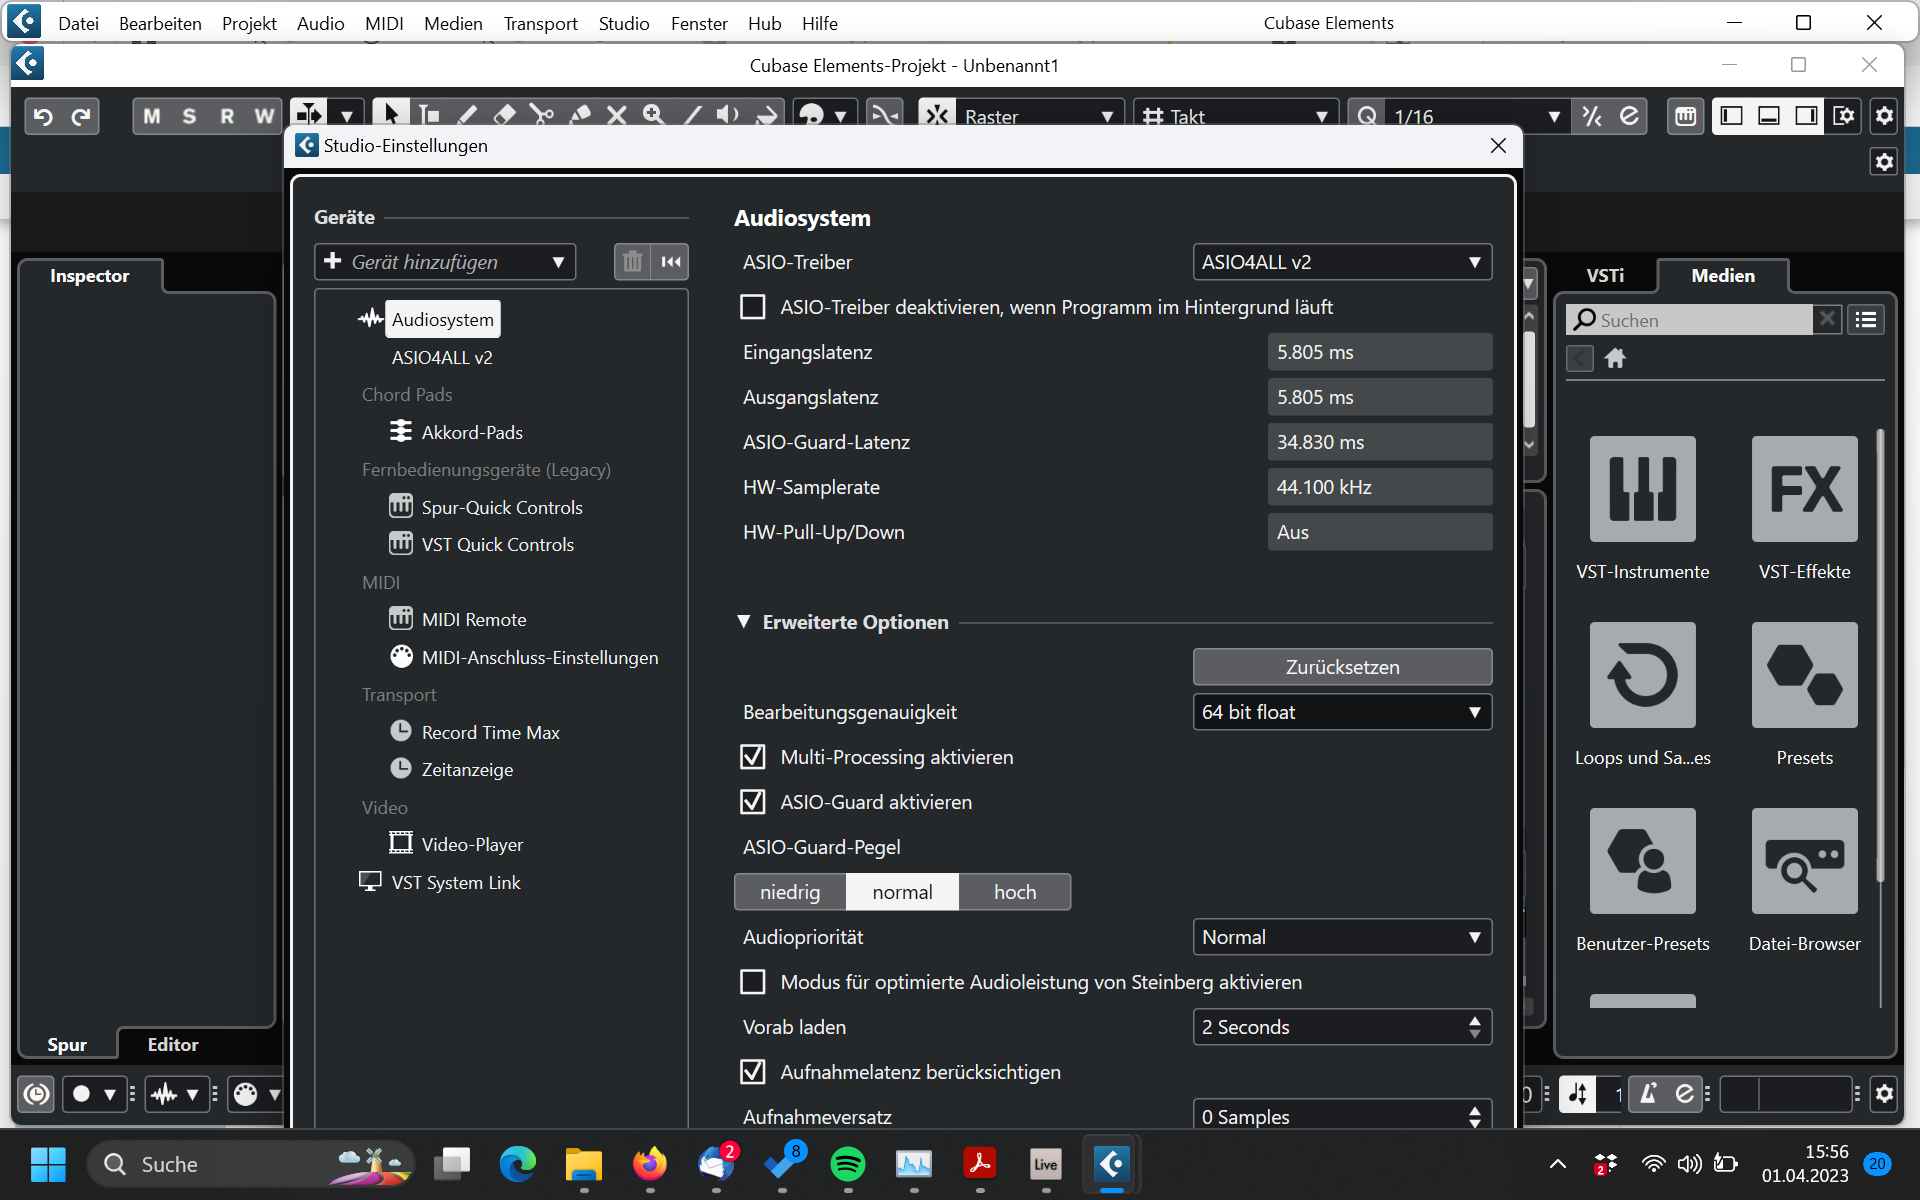Uncheck Multi-Processing aktivieren
The image size is (1920, 1200).
(x=753, y=757)
